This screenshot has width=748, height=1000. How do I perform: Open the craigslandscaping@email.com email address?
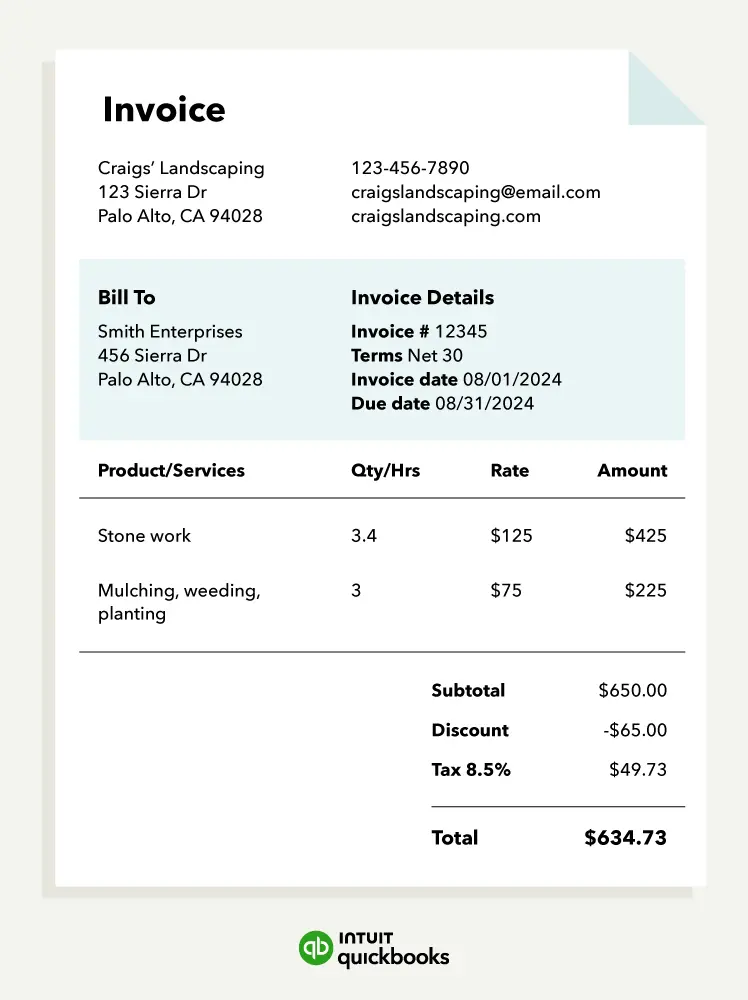click(476, 192)
